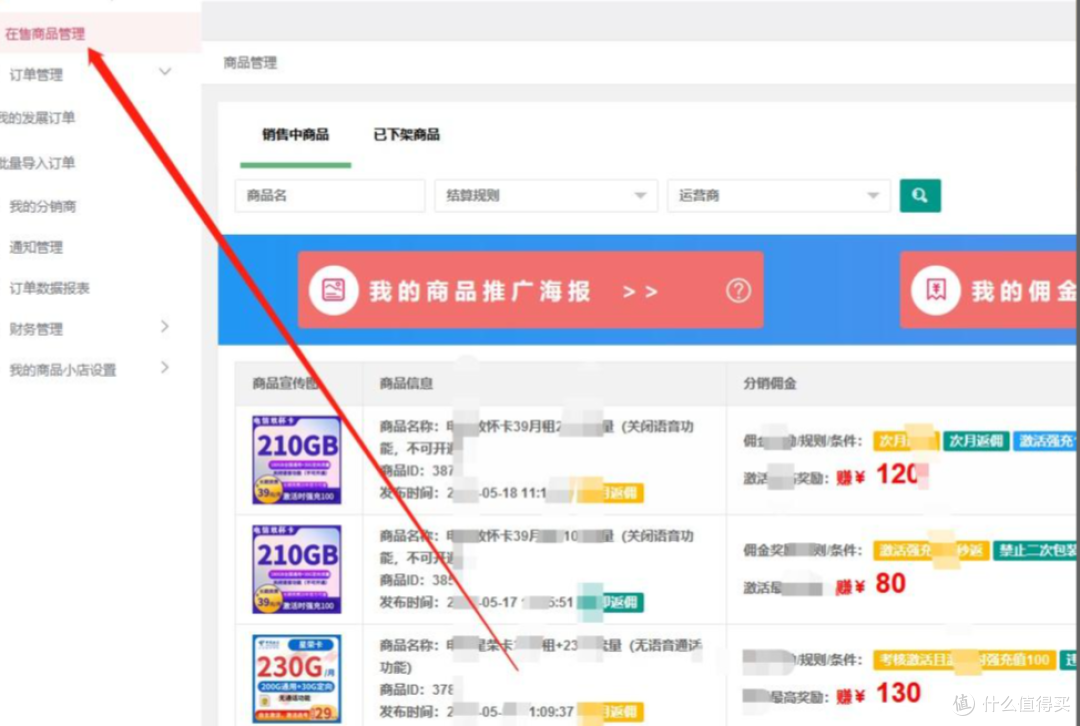Switch to the 销售中商品 tab

coord(295,134)
